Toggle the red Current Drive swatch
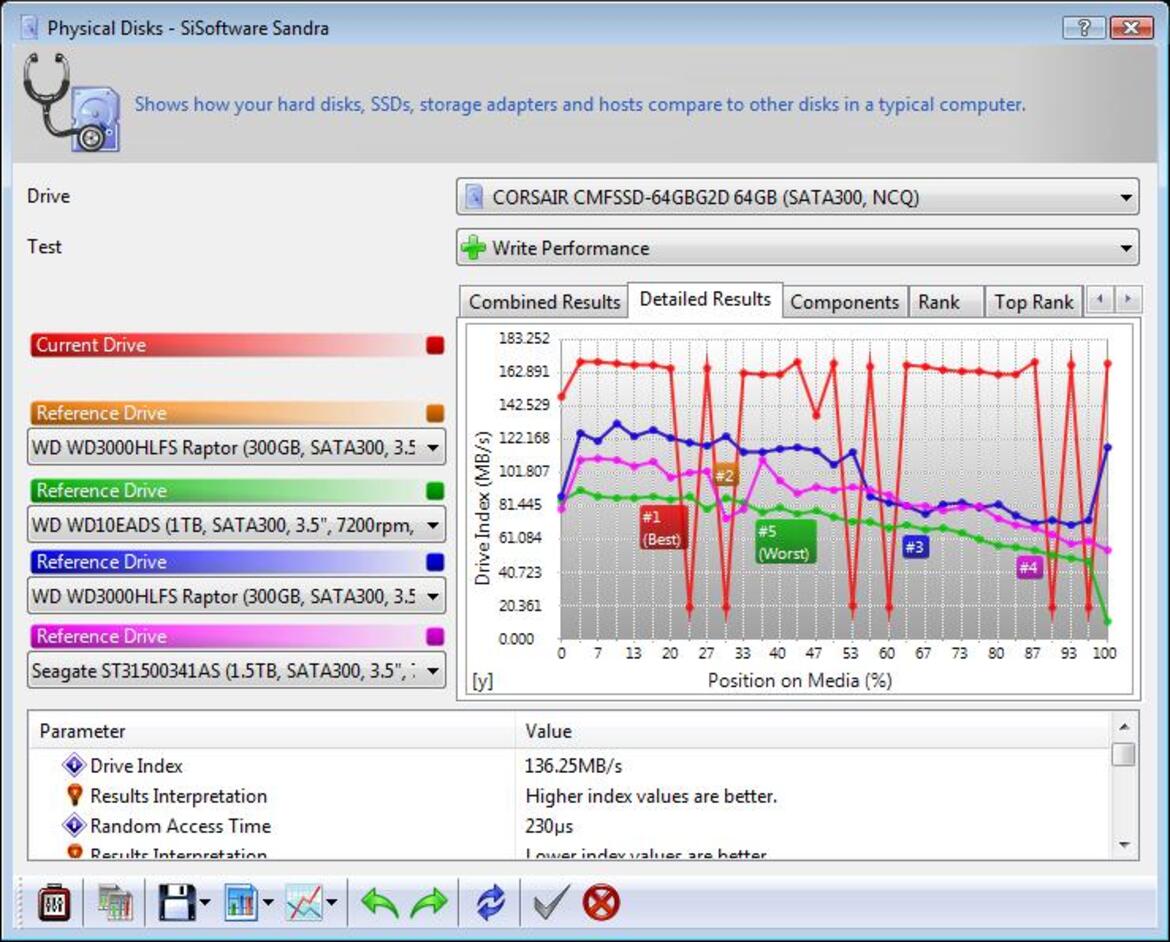The width and height of the screenshot is (1170, 942). pyautogui.click(x=435, y=345)
